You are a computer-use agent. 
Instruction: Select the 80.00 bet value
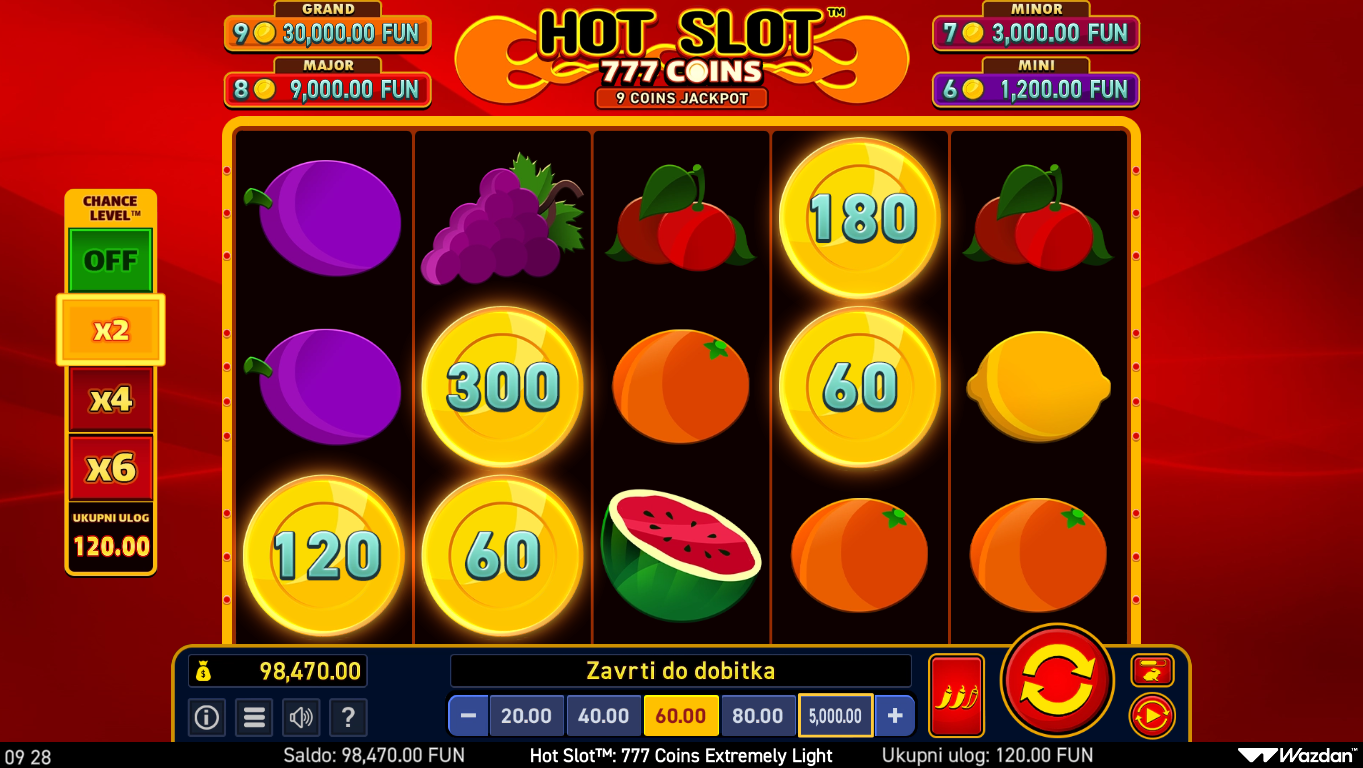pyautogui.click(x=758, y=716)
